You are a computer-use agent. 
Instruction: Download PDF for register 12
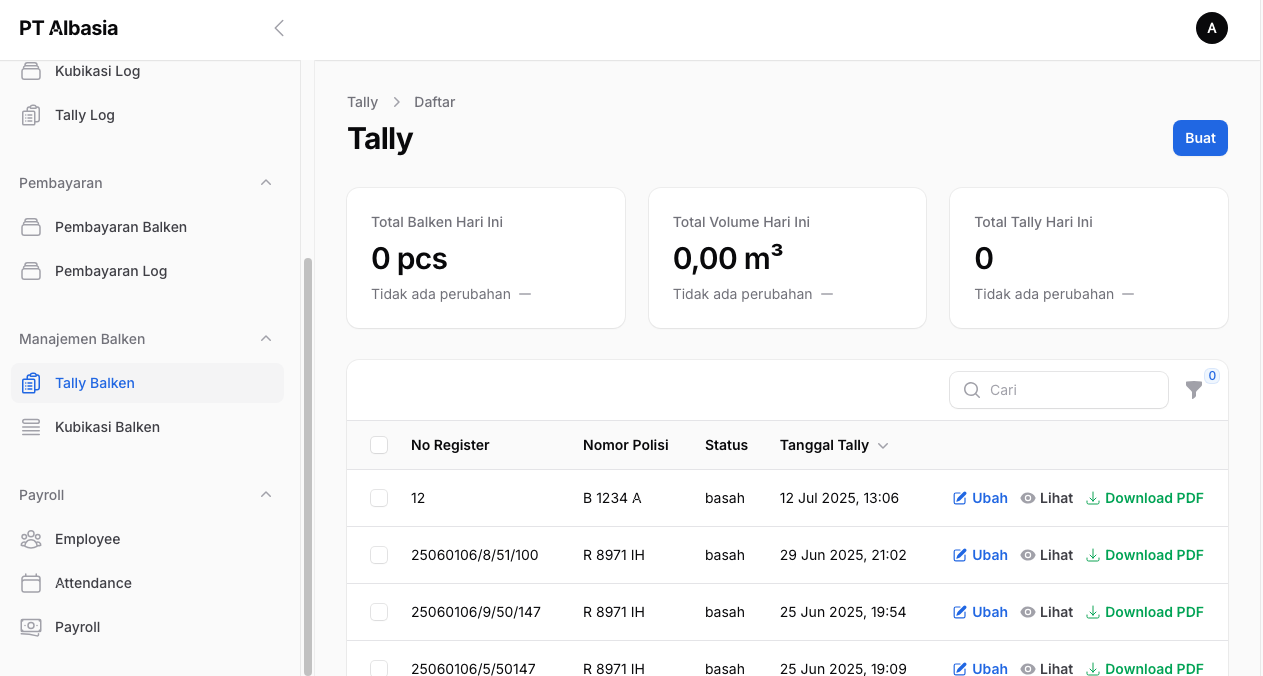point(1144,498)
